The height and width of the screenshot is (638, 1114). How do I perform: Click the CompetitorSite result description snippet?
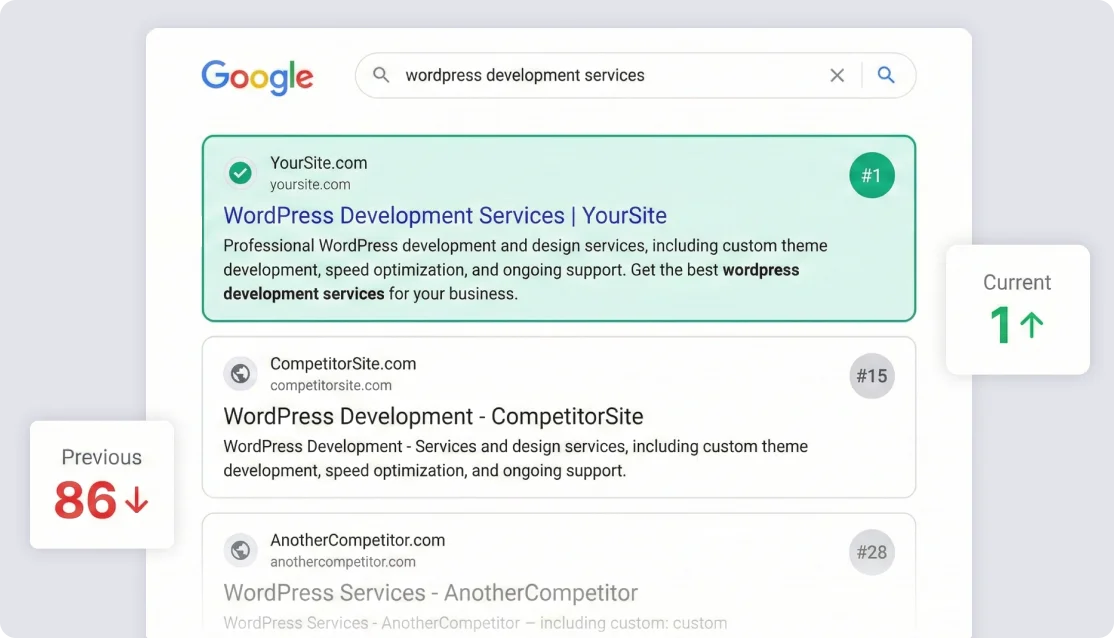coord(515,458)
